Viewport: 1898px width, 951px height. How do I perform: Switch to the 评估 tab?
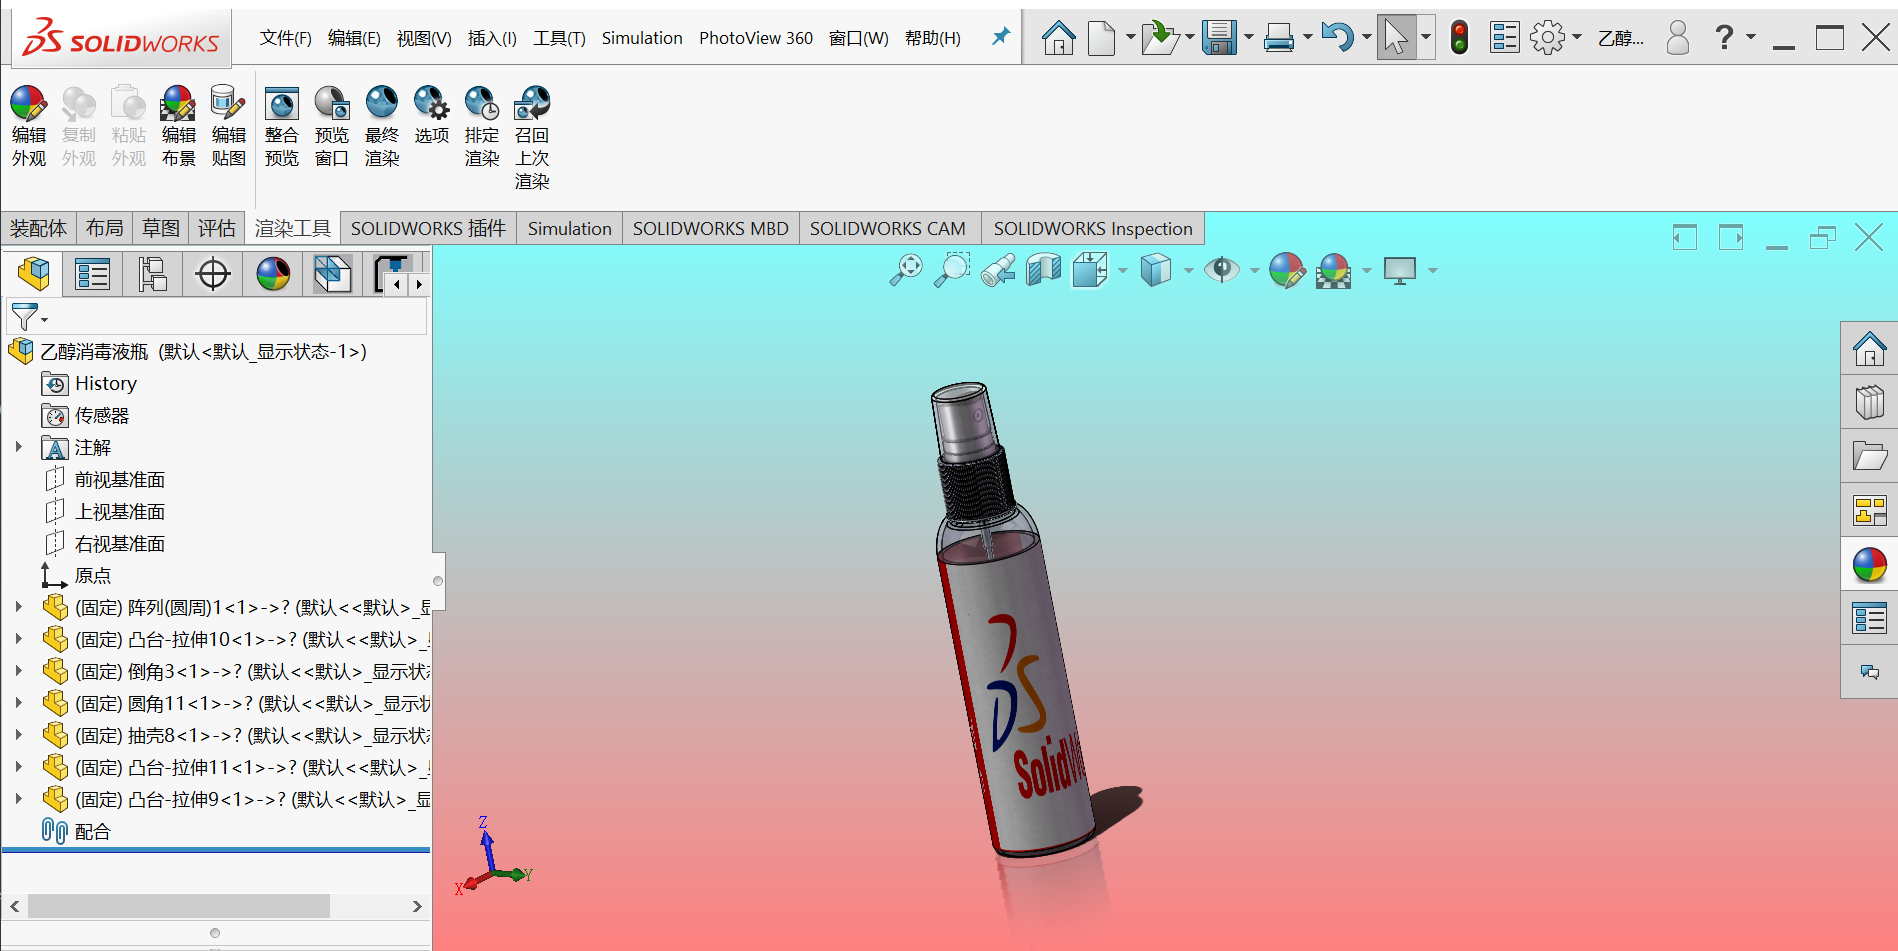pyautogui.click(x=216, y=228)
